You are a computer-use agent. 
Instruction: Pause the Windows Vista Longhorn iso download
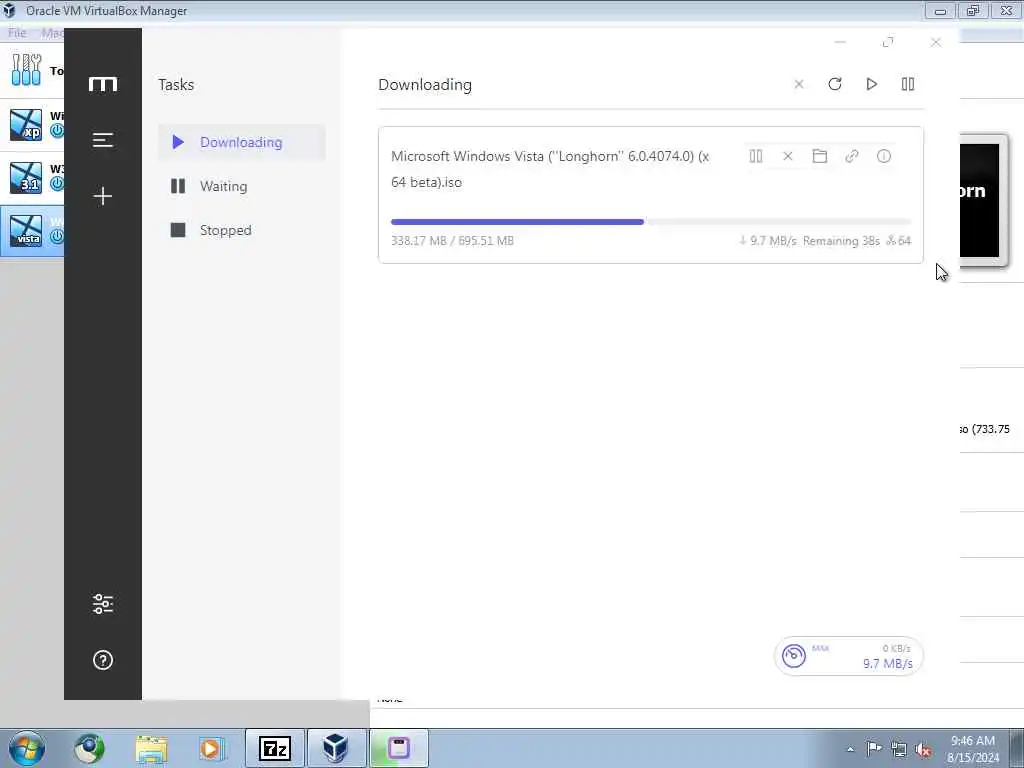click(756, 156)
